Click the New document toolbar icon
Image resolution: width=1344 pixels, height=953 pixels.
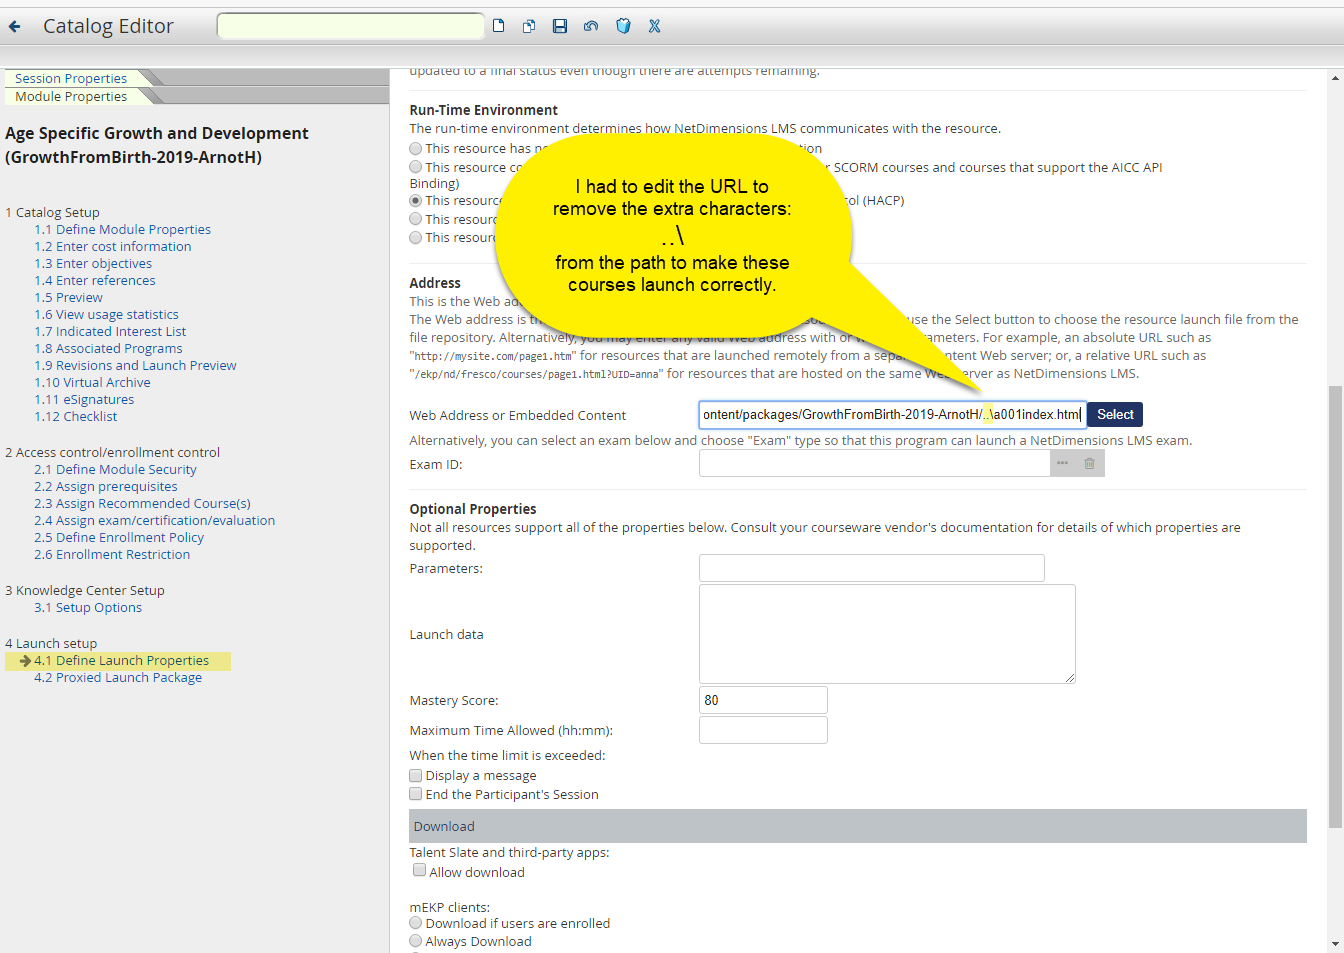pos(498,26)
